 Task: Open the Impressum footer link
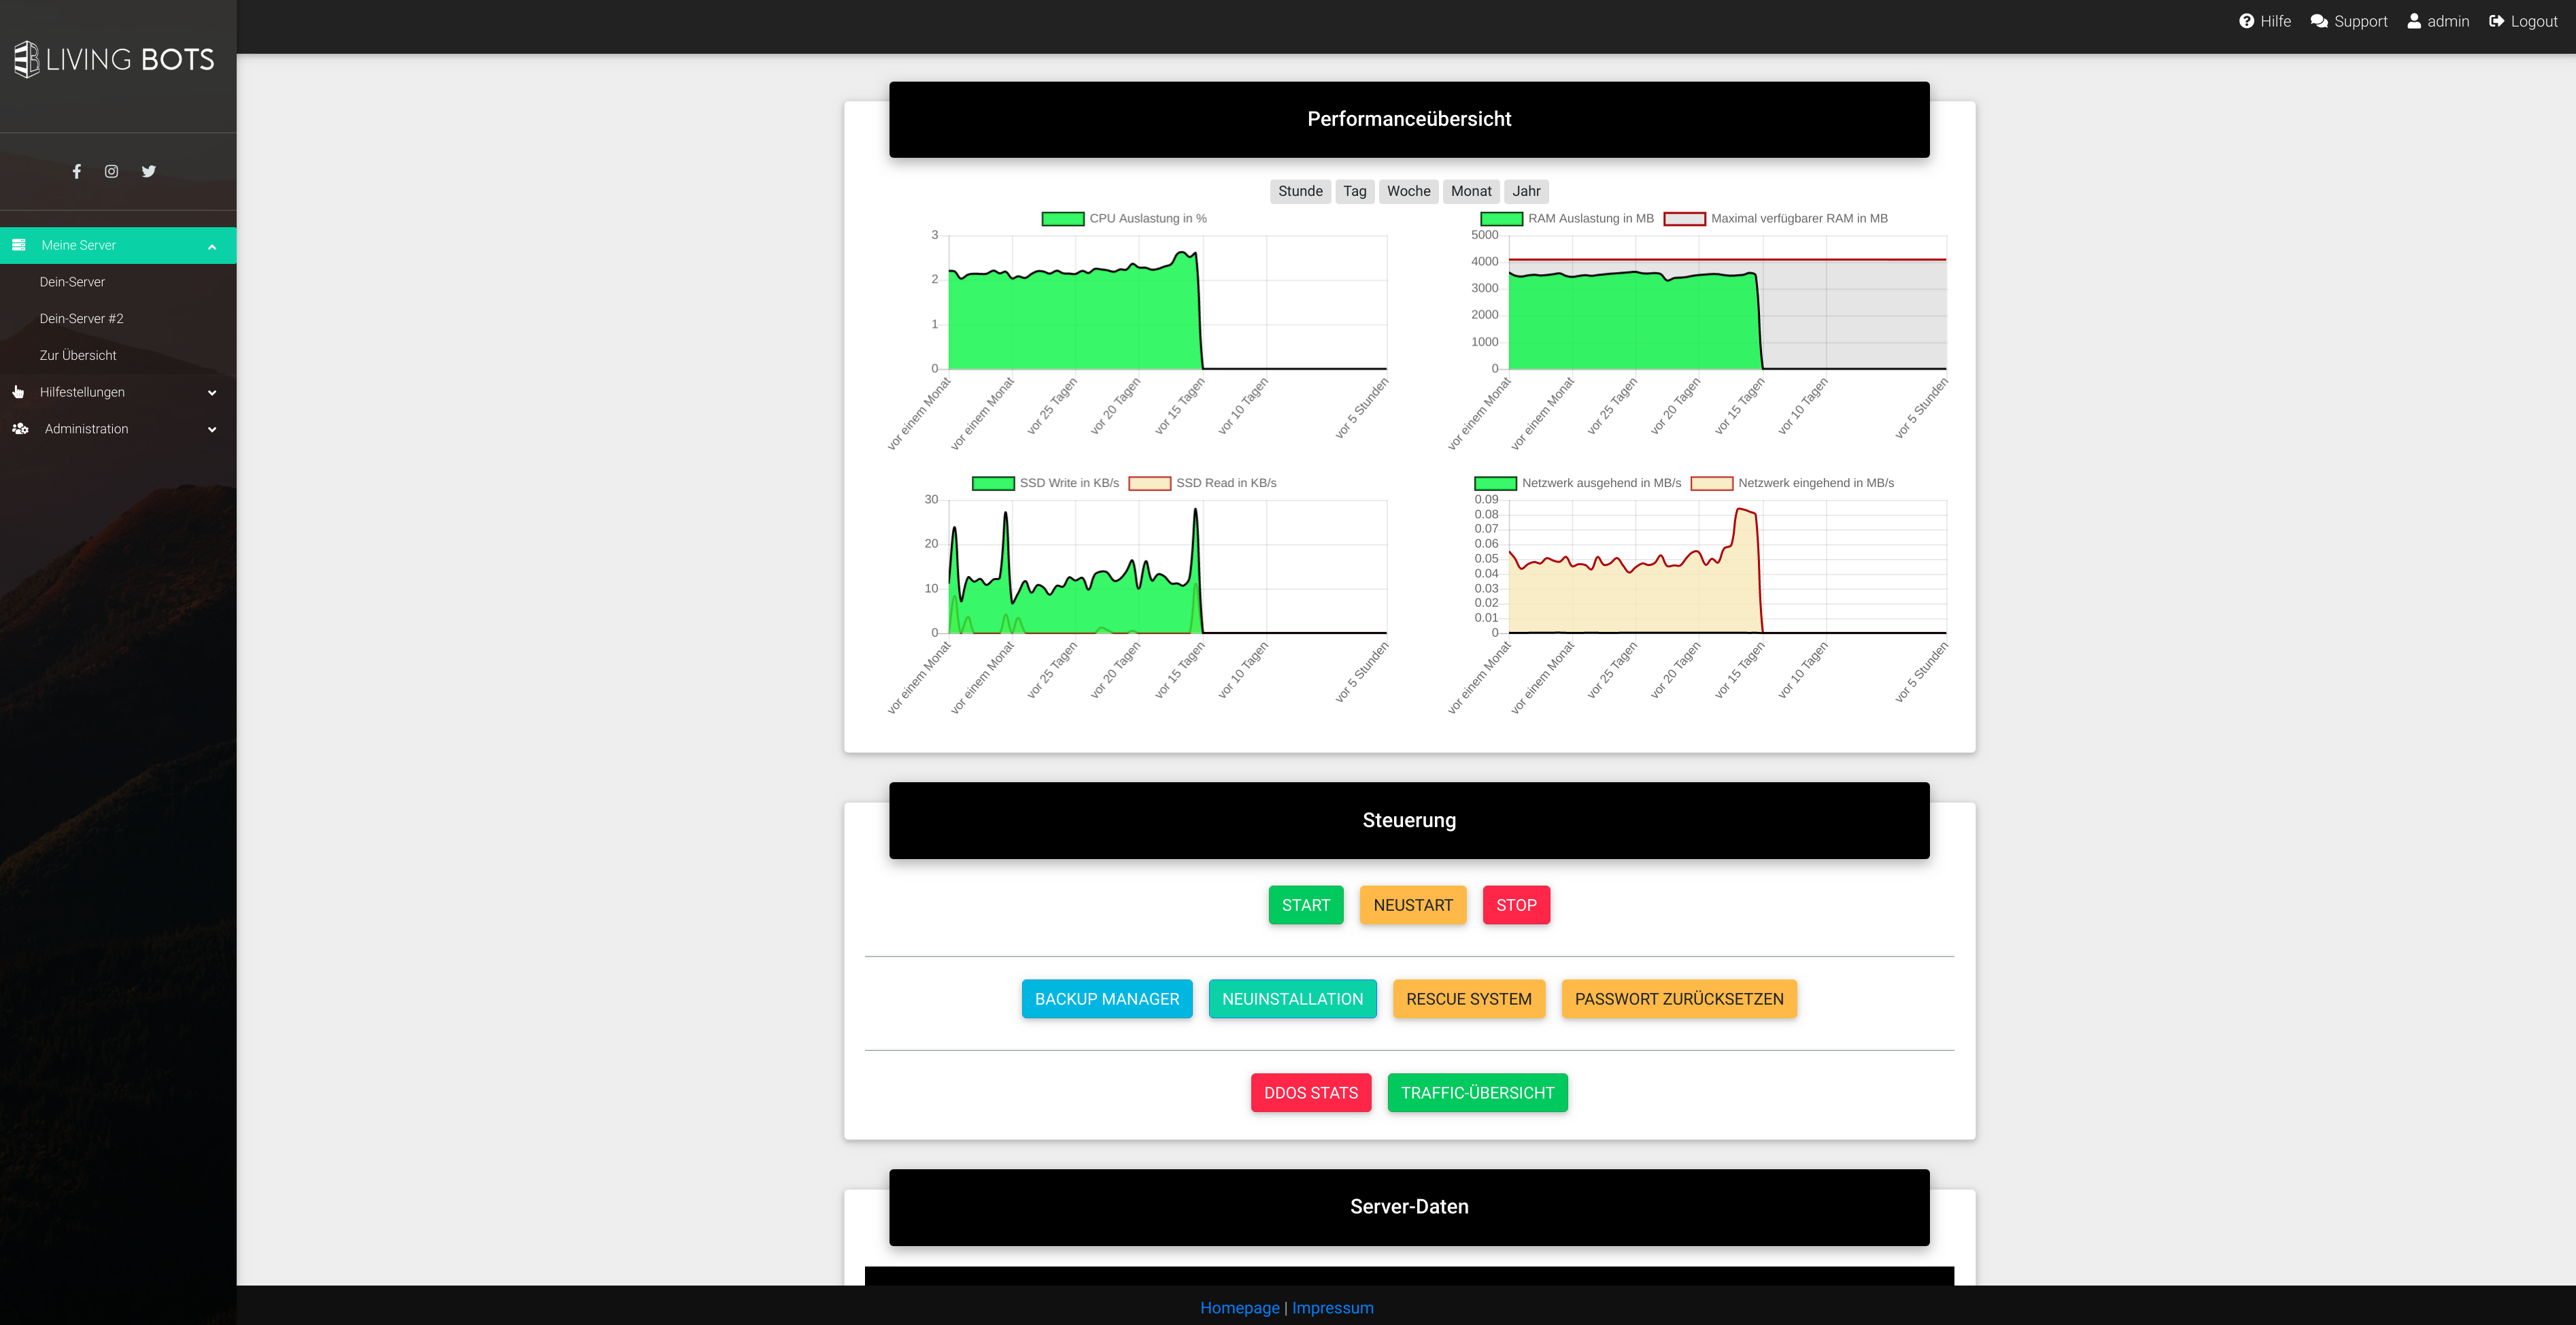pyautogui.click(x=1332, y=1308)
